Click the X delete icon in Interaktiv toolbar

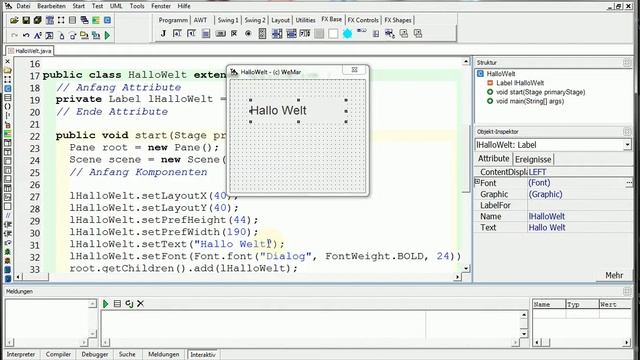pos(140,304)
